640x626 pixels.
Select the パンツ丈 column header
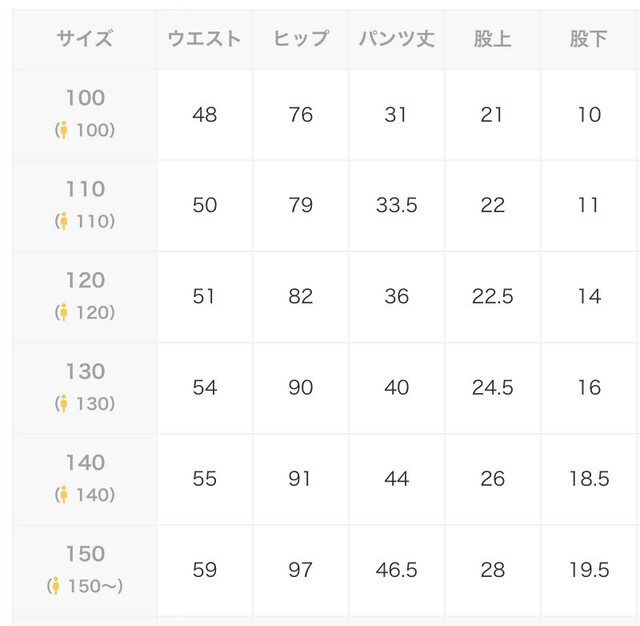[396, 40]
